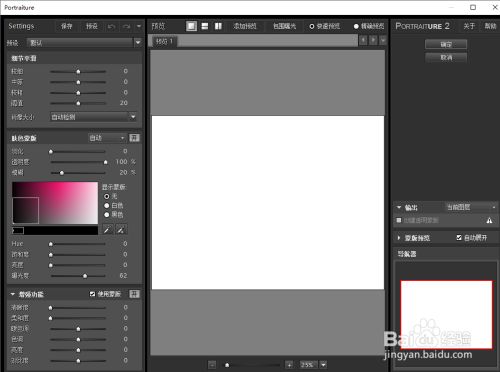Select the 精确预览 accurate preview radio
The width and height of the screenshot is (500, 372).
(356, 26)
